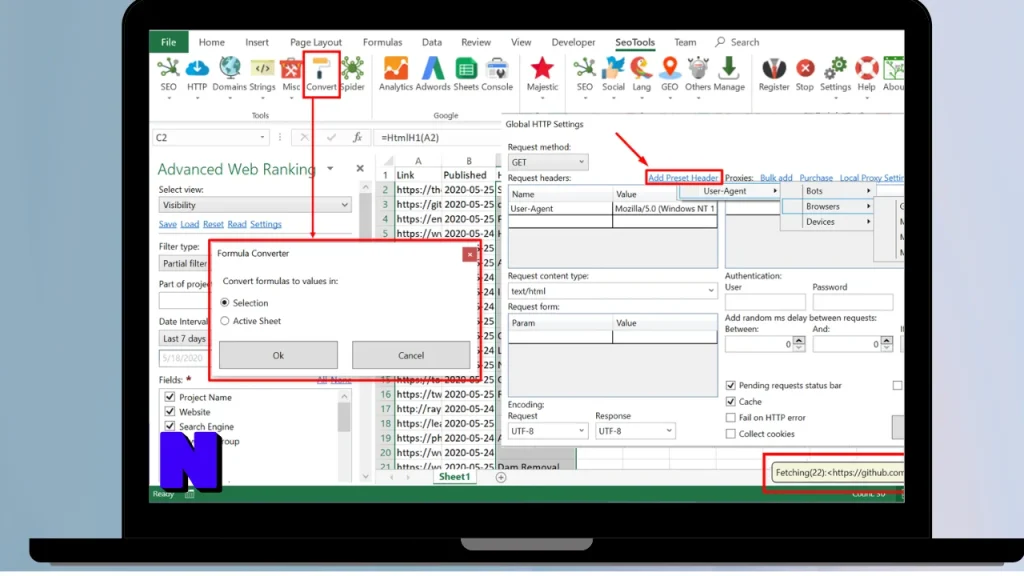
Task: Toggle Pending requests status bar checkbox
Action: (x=731, y=385)
